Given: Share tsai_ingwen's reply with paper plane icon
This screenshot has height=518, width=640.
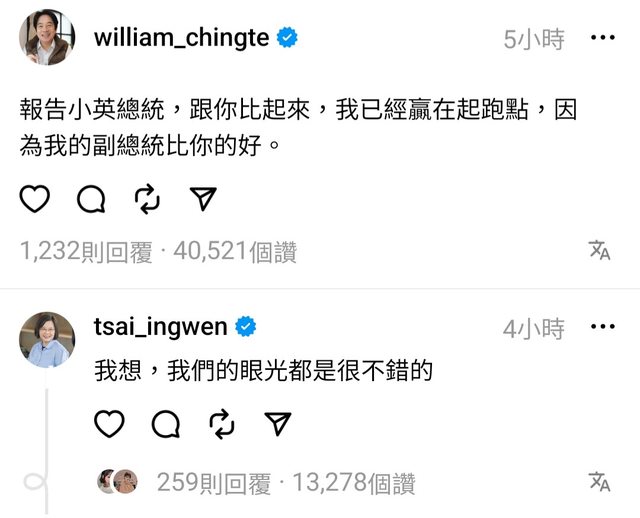Looking at the screenshot, I should pos(278,424).
